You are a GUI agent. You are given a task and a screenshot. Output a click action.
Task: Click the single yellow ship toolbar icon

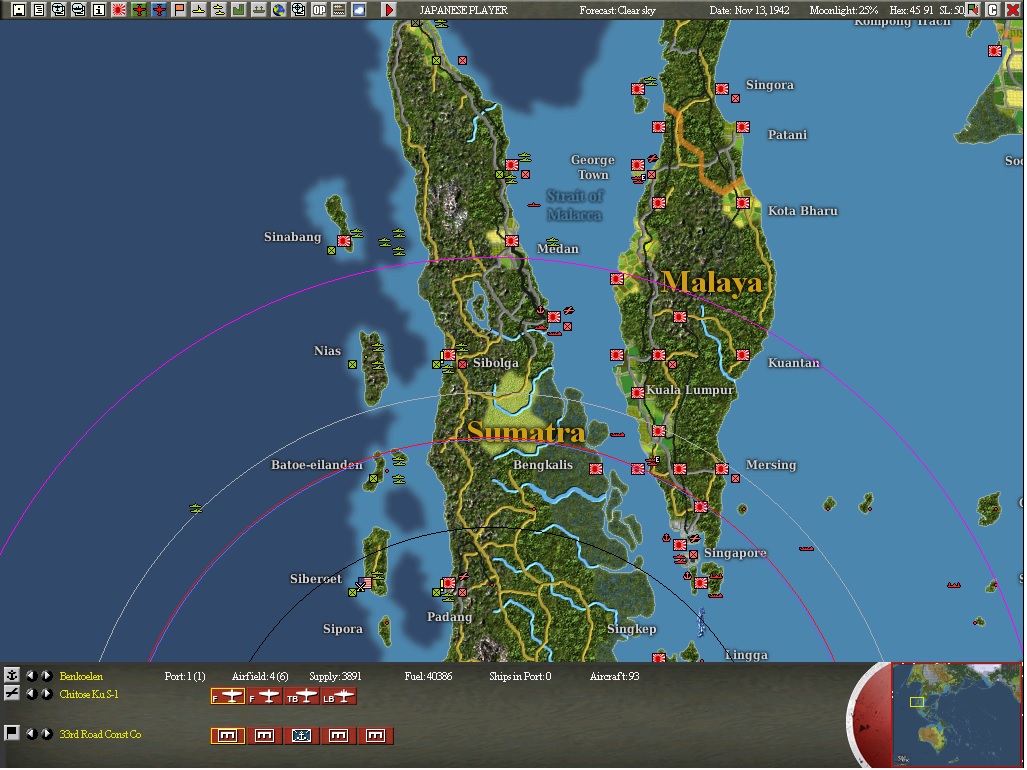point(199,10)
